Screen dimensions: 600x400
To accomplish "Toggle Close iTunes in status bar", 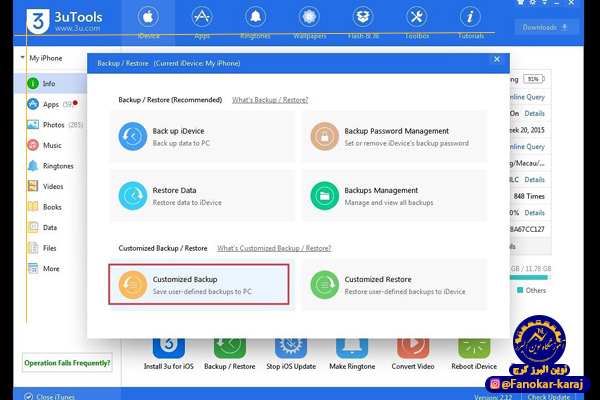I will click(49, 397).
